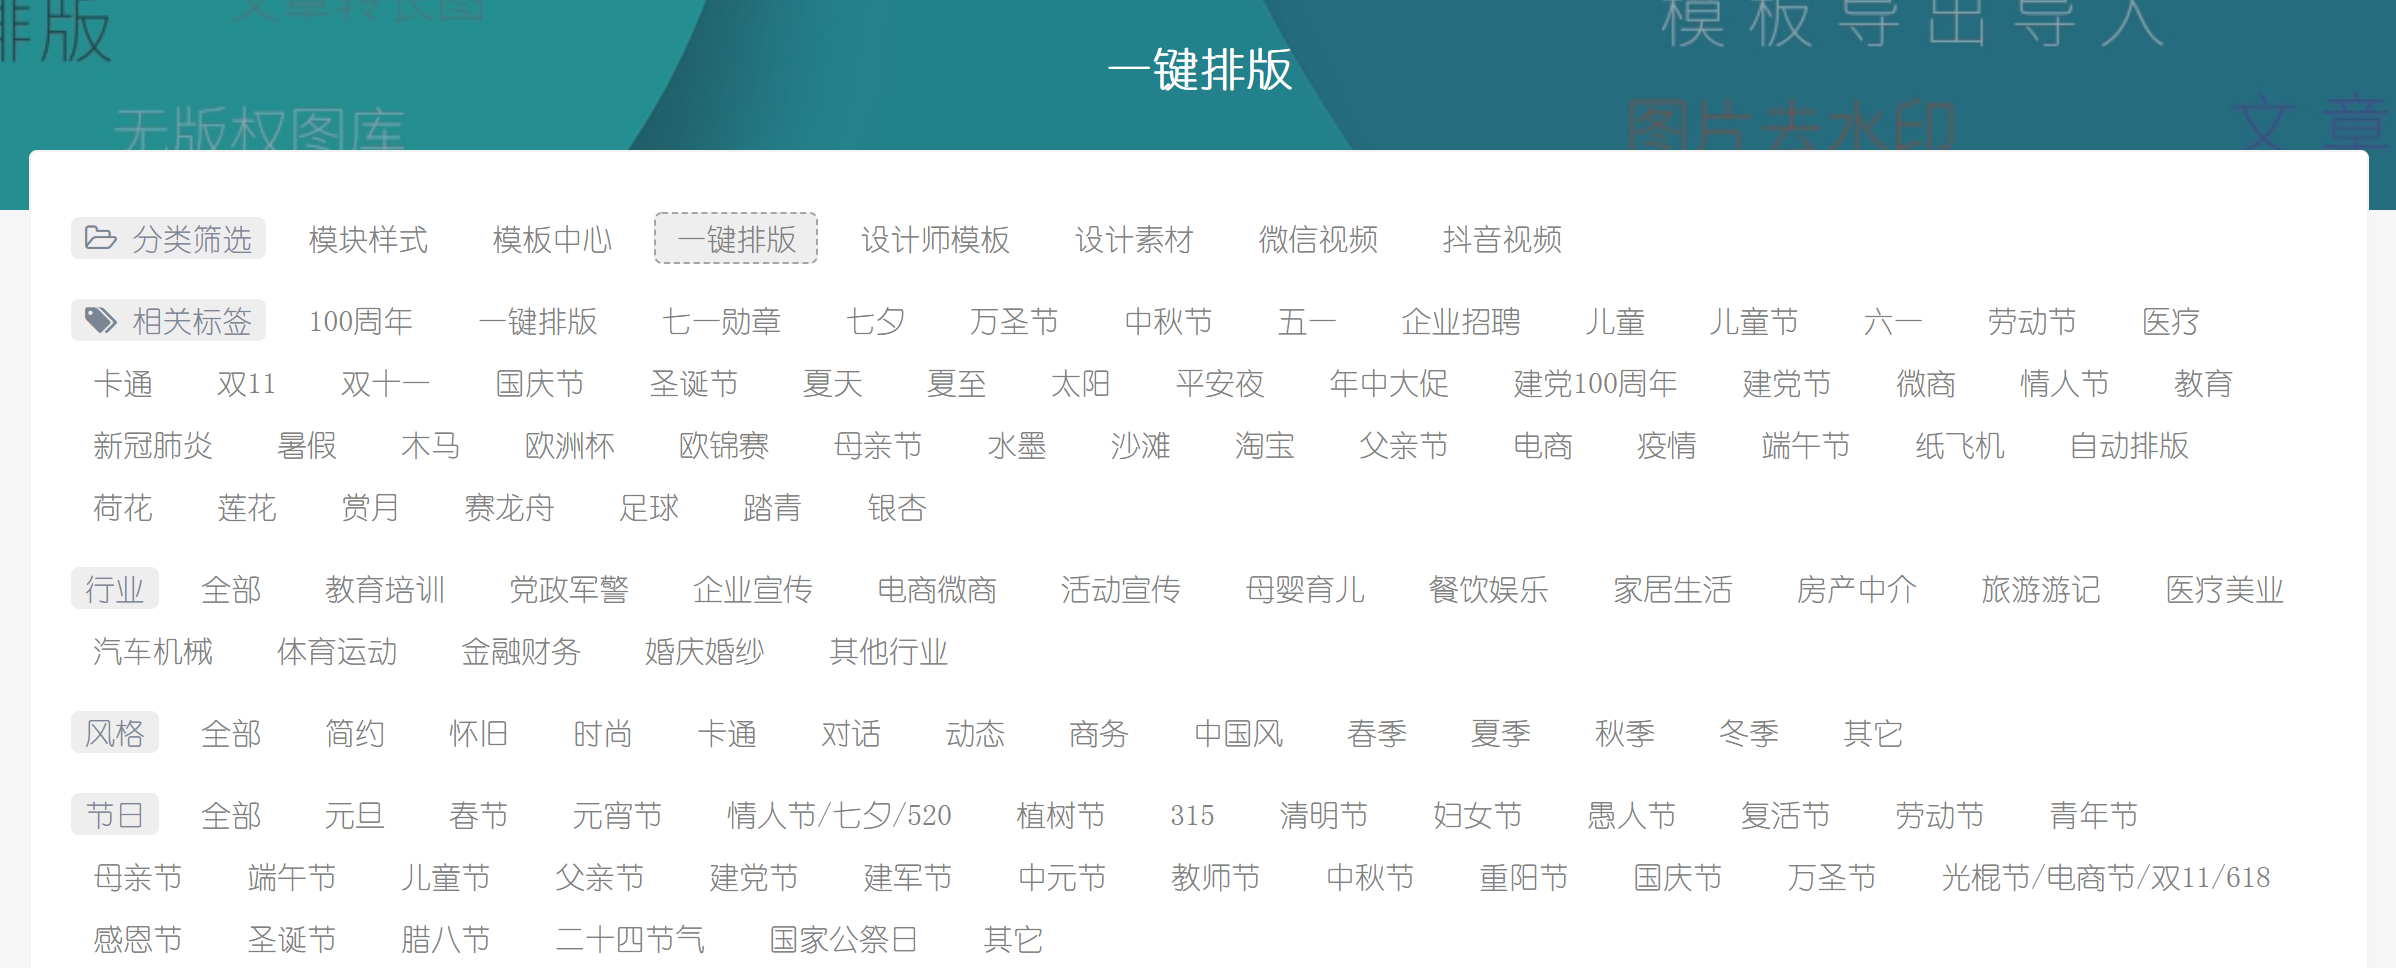Choose the 双11 tag filter
Image resolution: width=2396 pixels, height=968 pixels.
click(x=245, y=384)
